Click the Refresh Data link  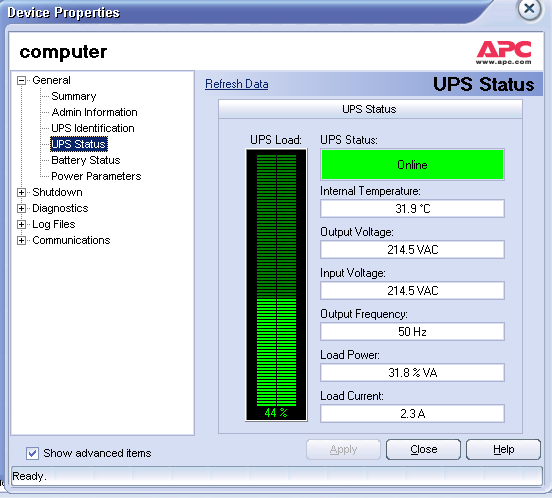point(237,84)
